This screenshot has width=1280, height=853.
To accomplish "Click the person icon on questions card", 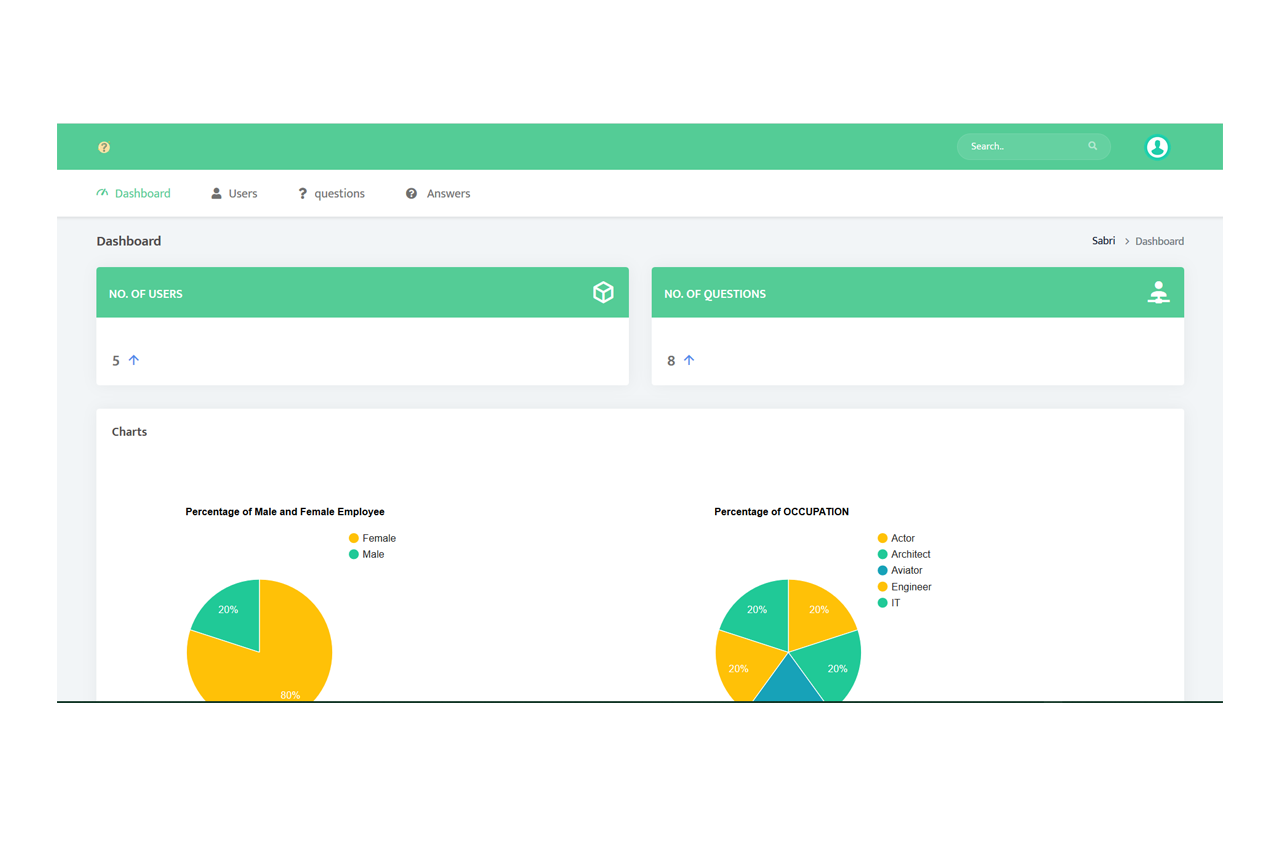I will [x=1158, y=292].
